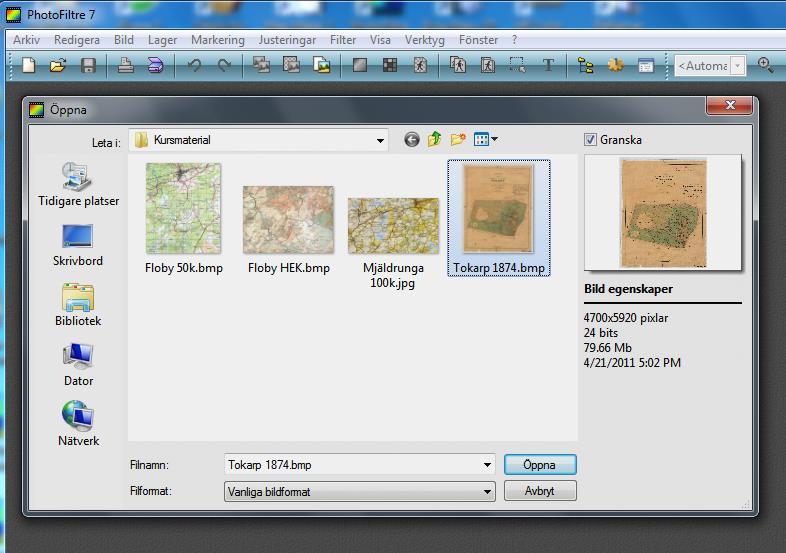Open the Lager menu

[x=162, y=40]
